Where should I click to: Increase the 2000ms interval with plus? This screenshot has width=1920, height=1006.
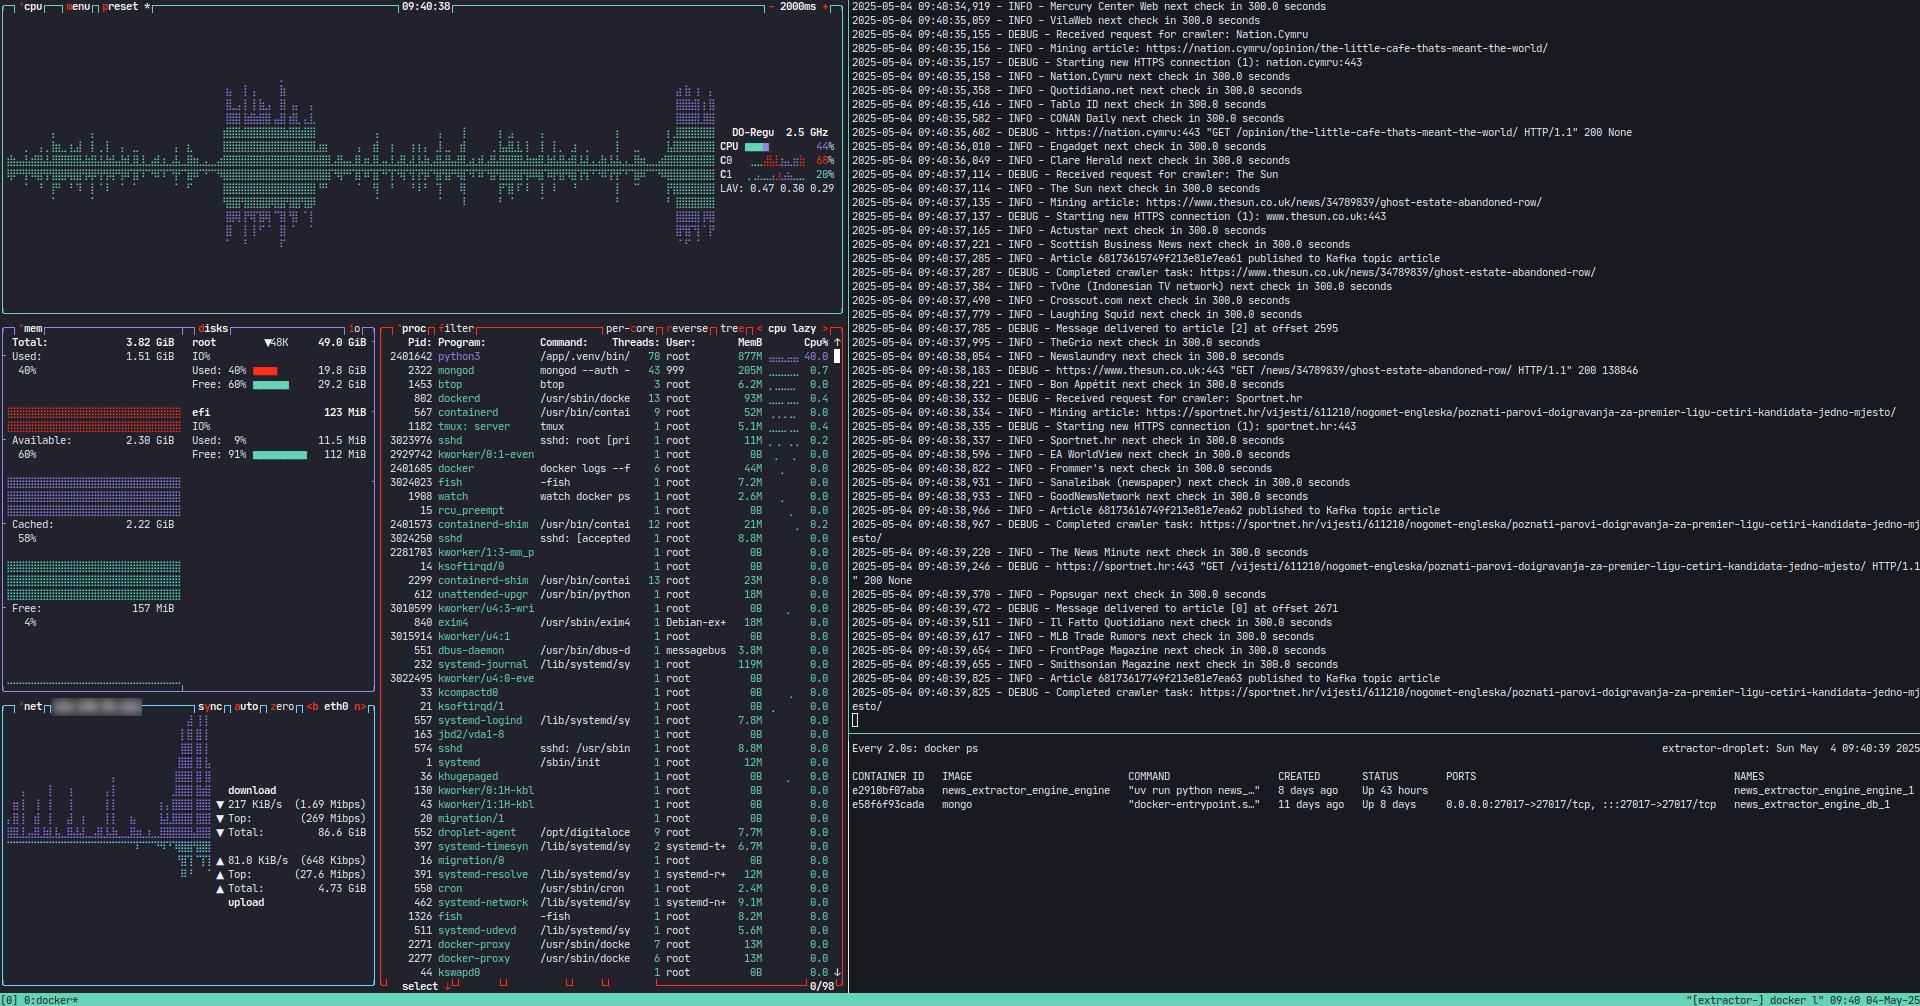point(826,7)
